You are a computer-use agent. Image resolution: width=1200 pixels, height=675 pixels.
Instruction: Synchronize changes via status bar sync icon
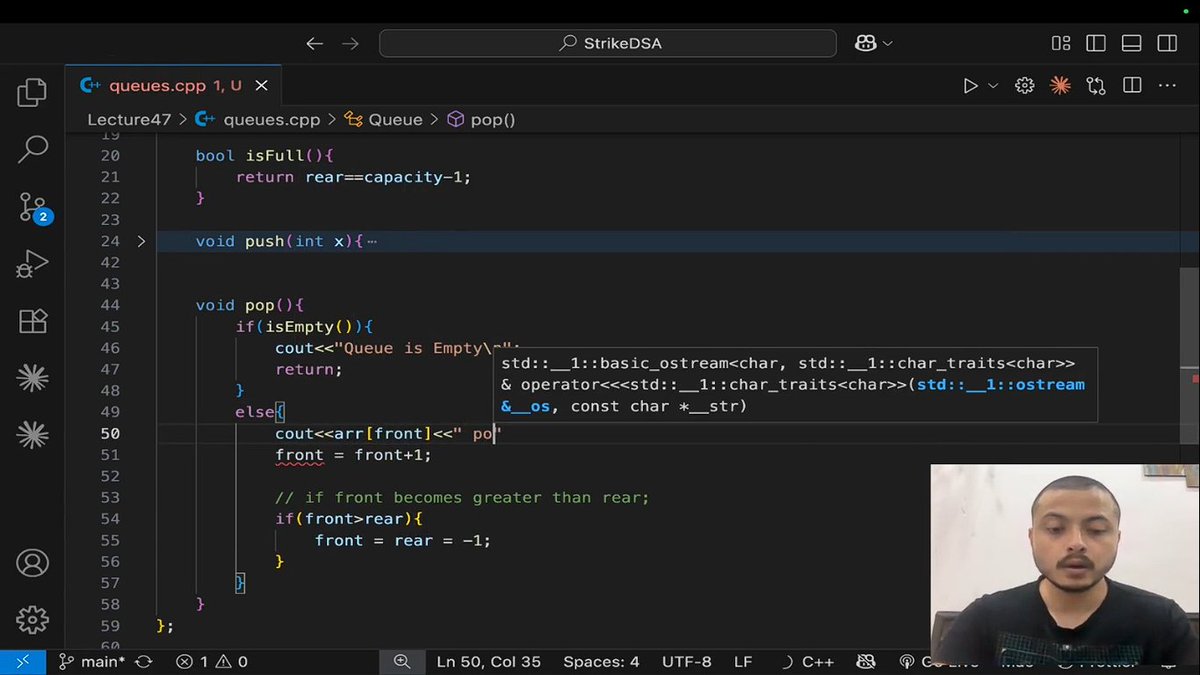pos(144,661)
